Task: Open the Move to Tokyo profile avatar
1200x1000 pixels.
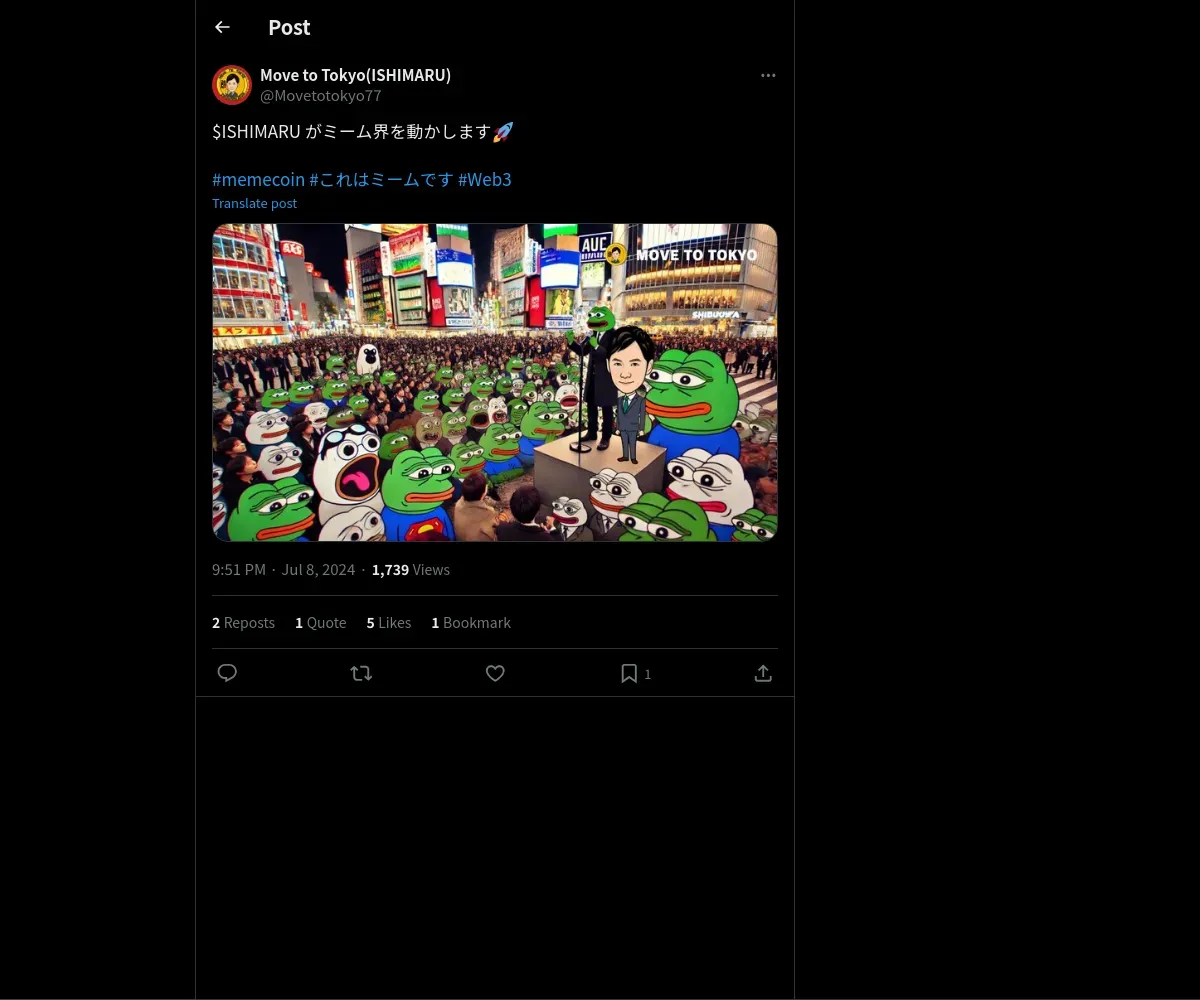Action: 232,85
